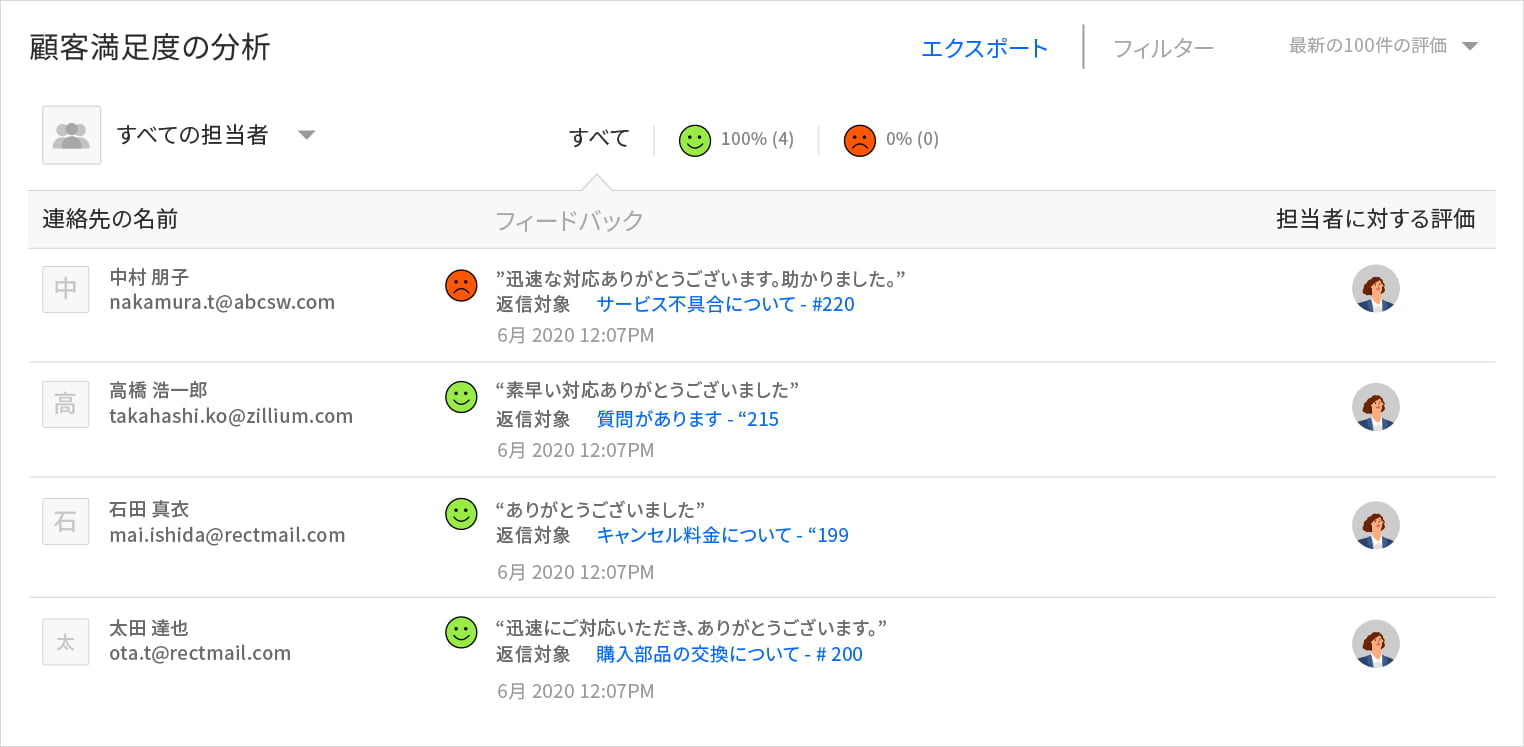Click the エクスポート link
This screenshot has height=747, width=1524.
coord(984,48)
